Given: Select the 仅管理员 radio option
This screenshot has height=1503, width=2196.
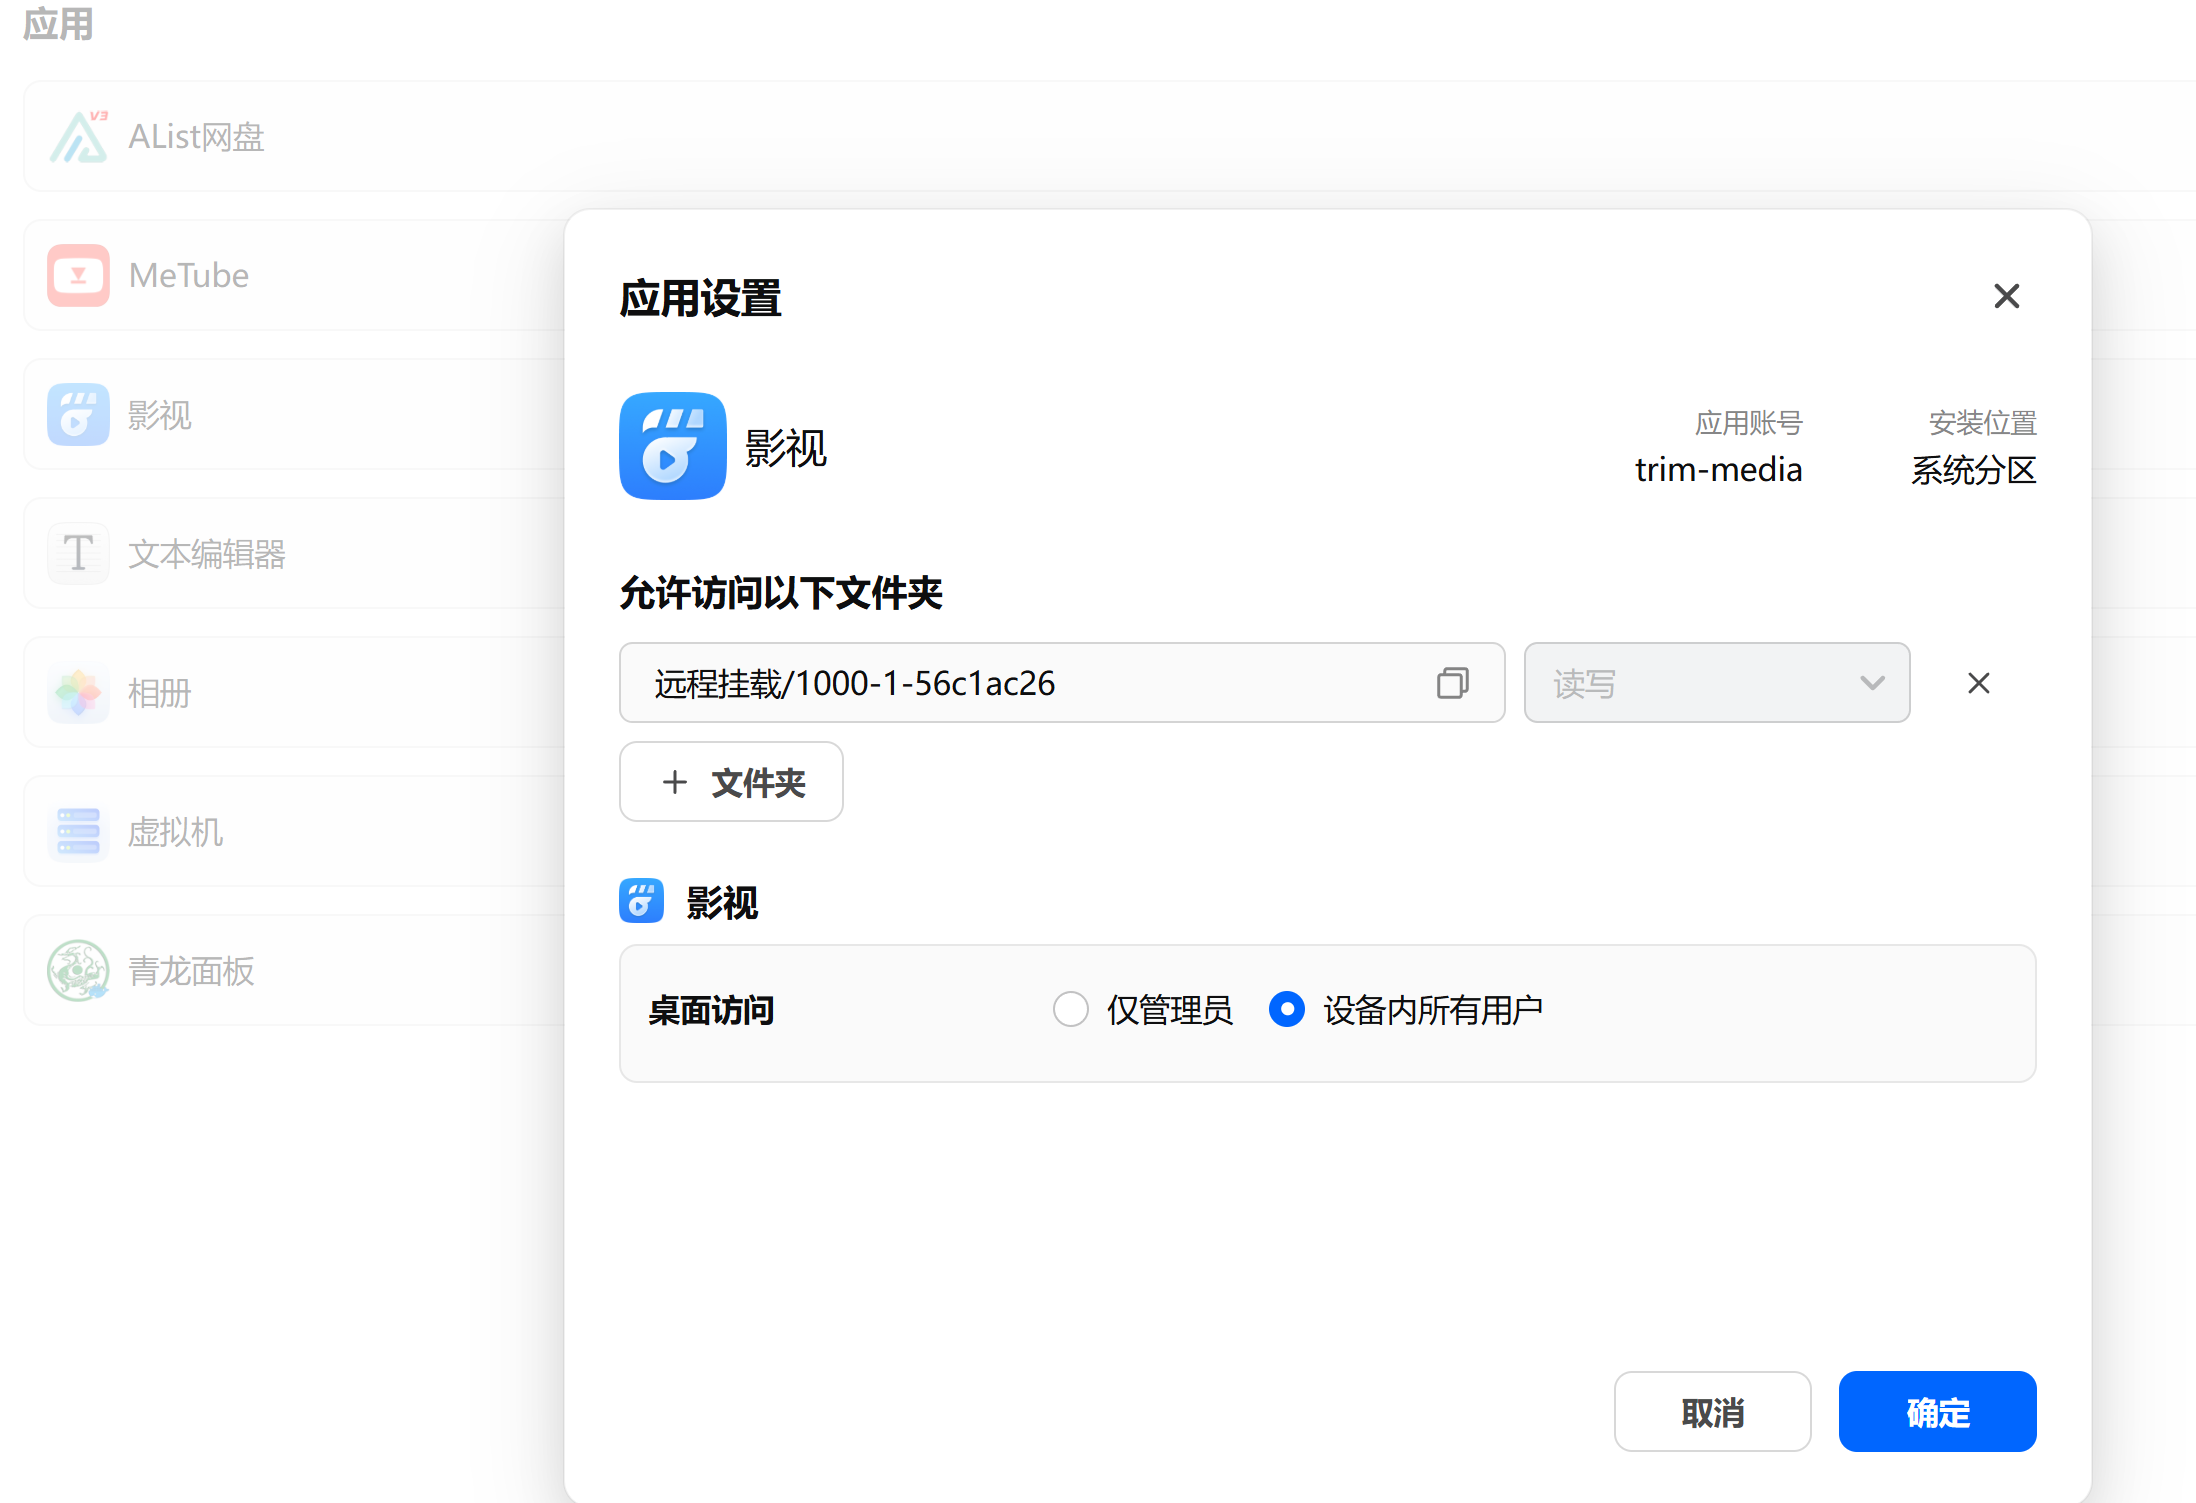Looking at the screenshot, I should pos(1070,1009).
